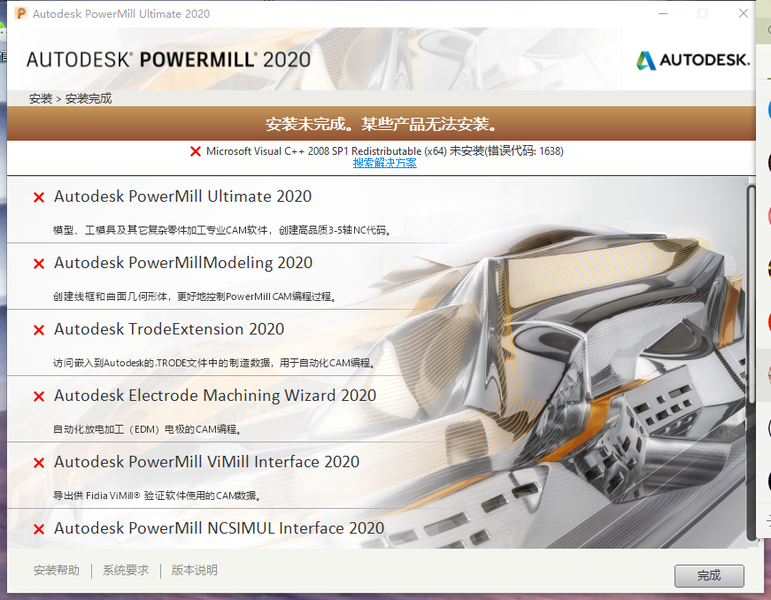The width and height of the screenshot is (771, 600).
Task: Select the Autodesk Electrode Machining Wizard 2020 title
Action: 215,396
